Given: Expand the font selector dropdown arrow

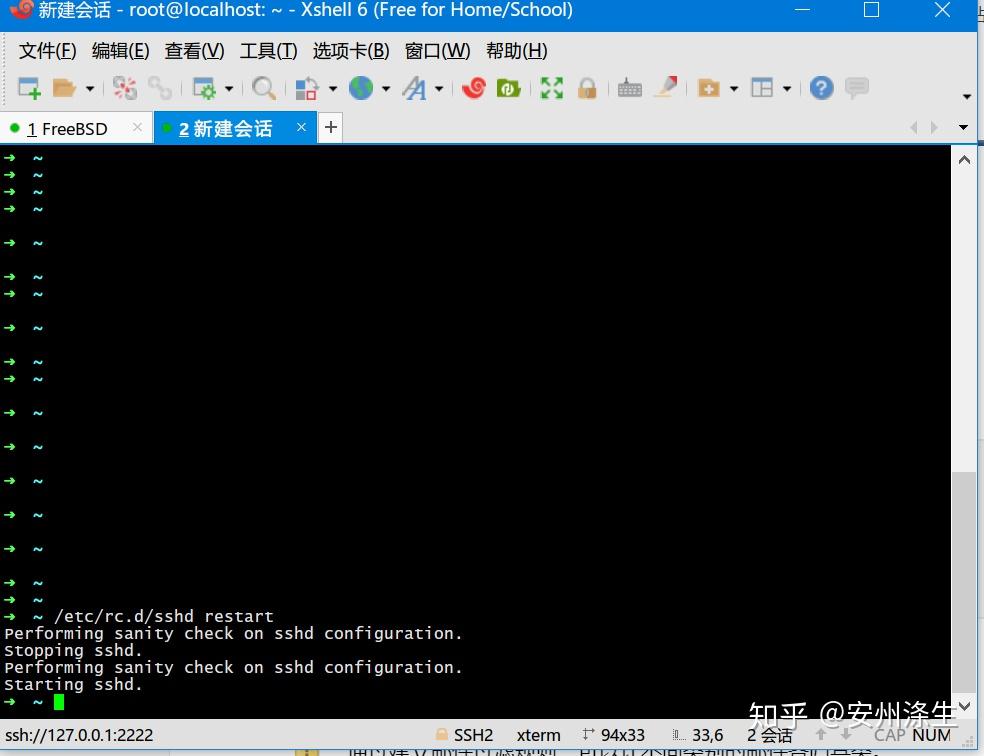Looking at the screenshot, I should (438, 88).
